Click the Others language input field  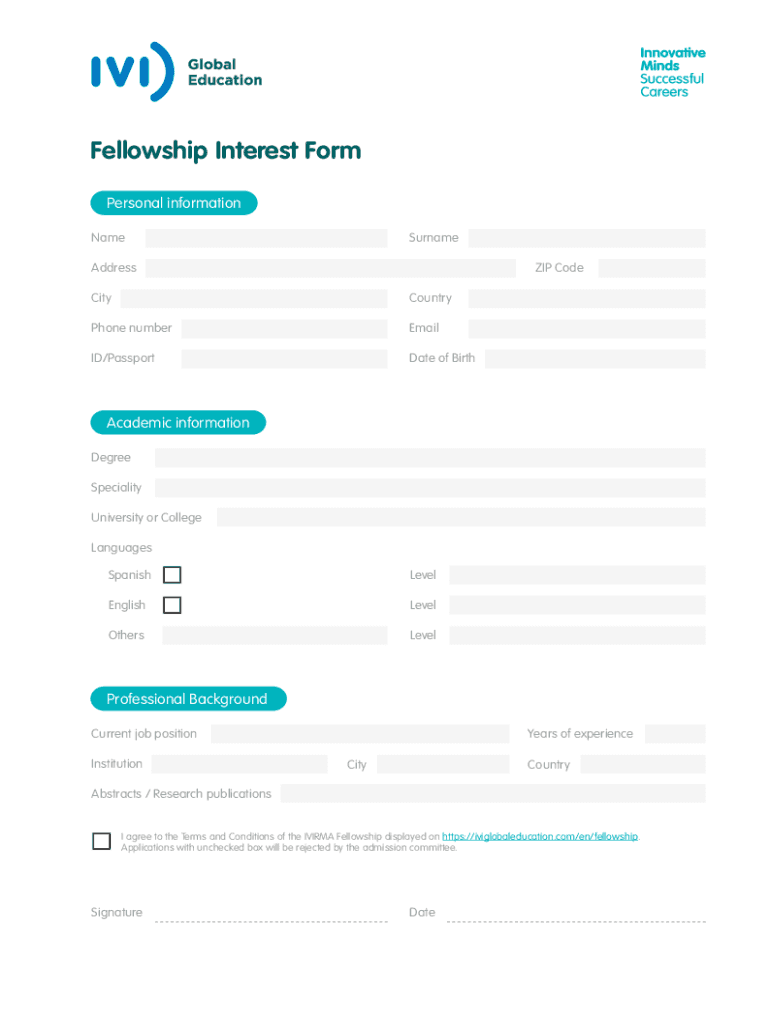tap(274, 635)
